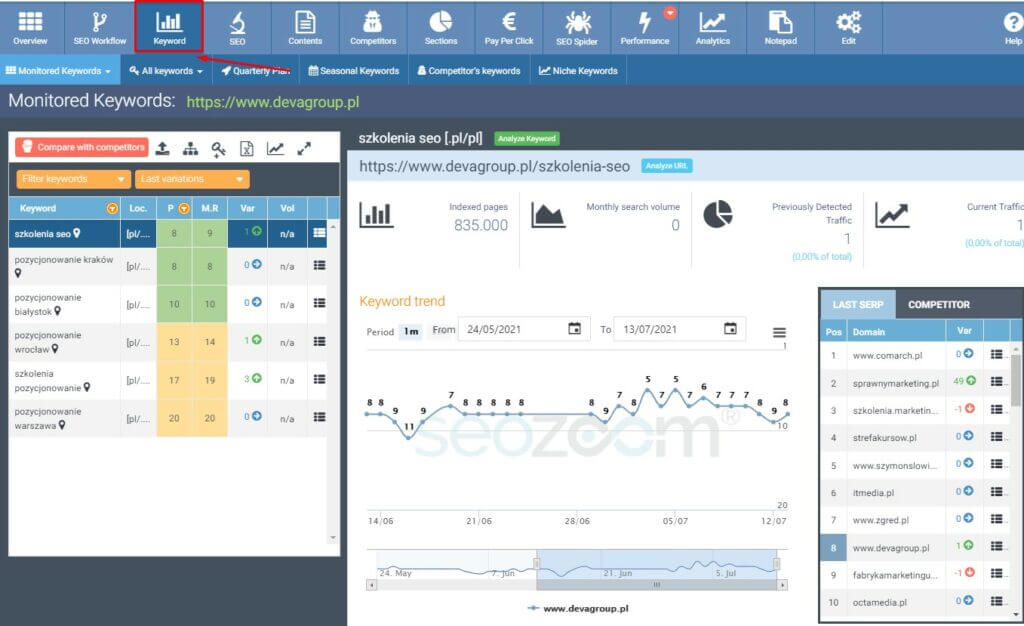Open the Seasonal Keywords tab

click(x=354, y=71)
